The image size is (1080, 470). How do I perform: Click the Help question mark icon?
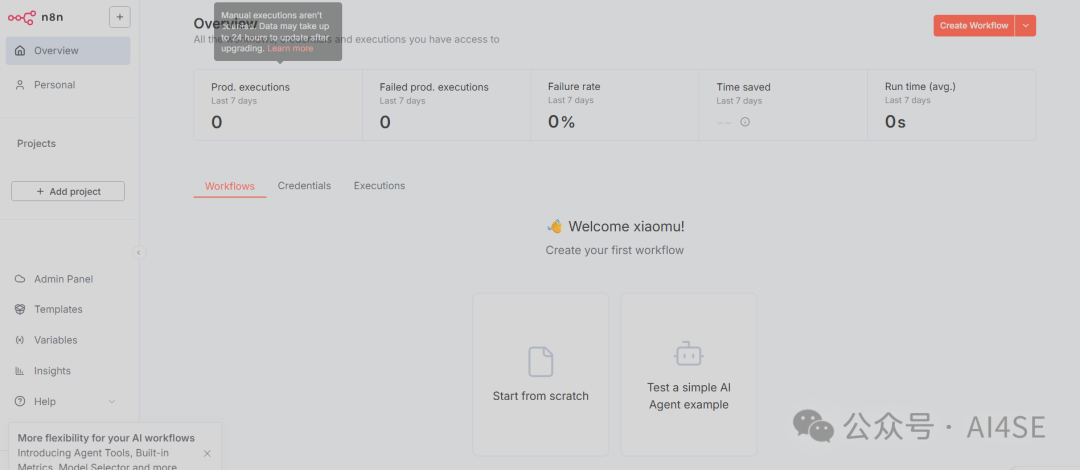(20, 401)
